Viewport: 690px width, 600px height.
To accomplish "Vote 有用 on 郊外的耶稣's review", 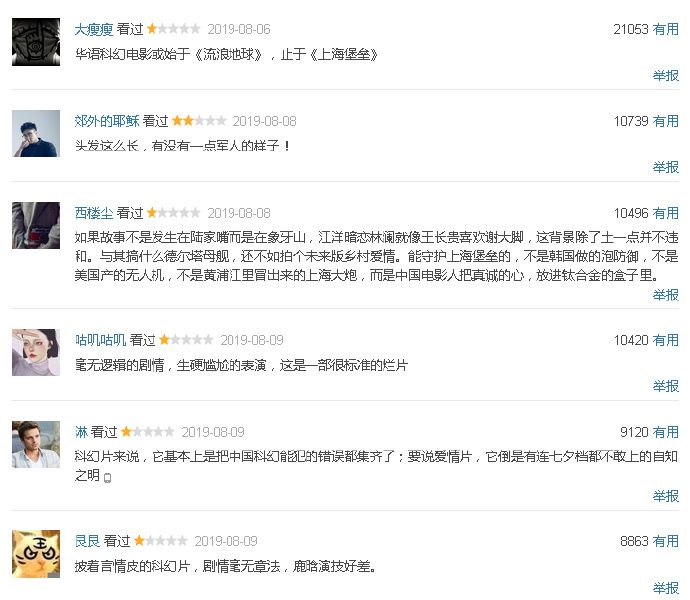I will click(666, 121).
